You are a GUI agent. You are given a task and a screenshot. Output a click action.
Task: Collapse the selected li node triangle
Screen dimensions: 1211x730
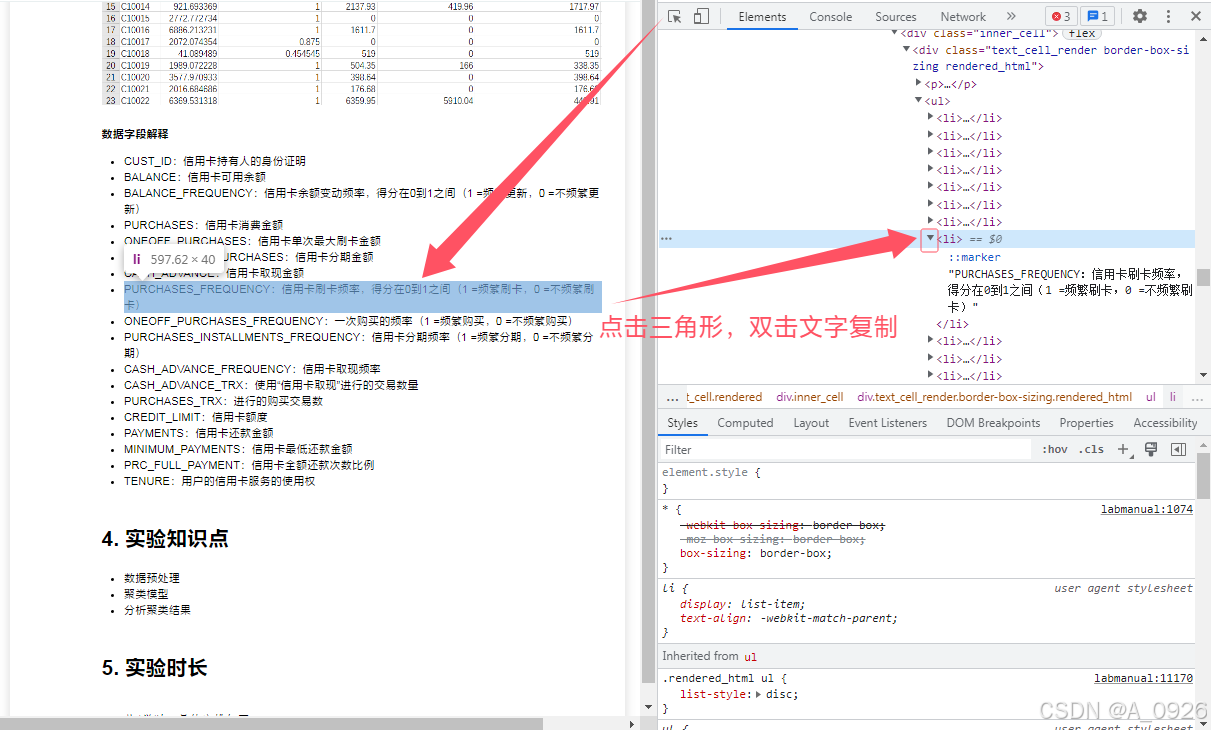(930, 238)
